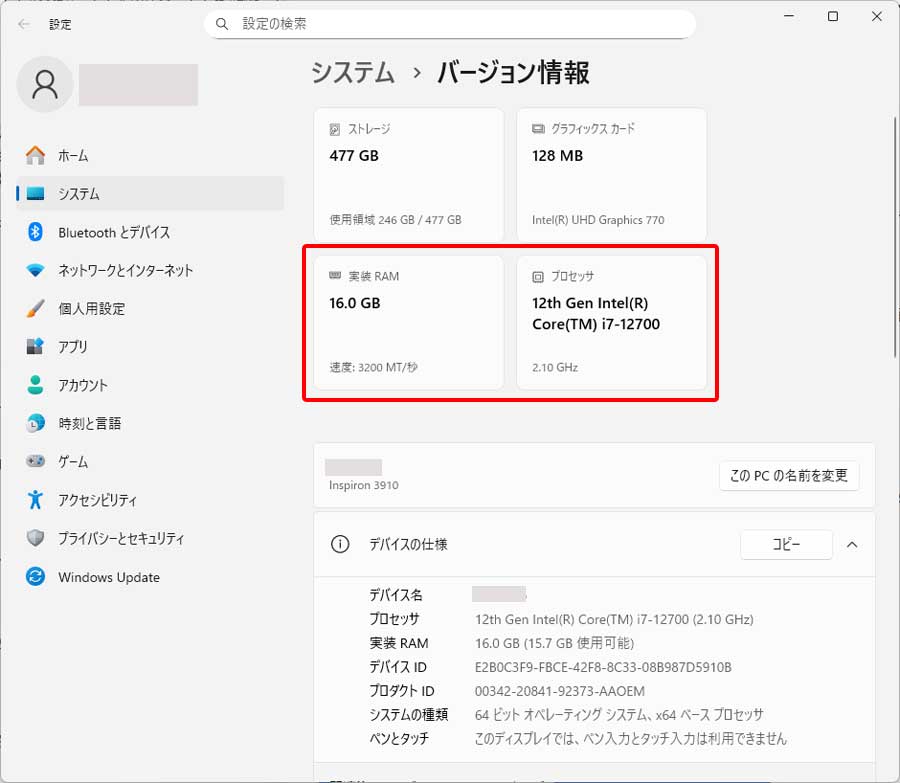
Task: Open プライバシーとセキュリティ shield icon
Action: (36, 538)
